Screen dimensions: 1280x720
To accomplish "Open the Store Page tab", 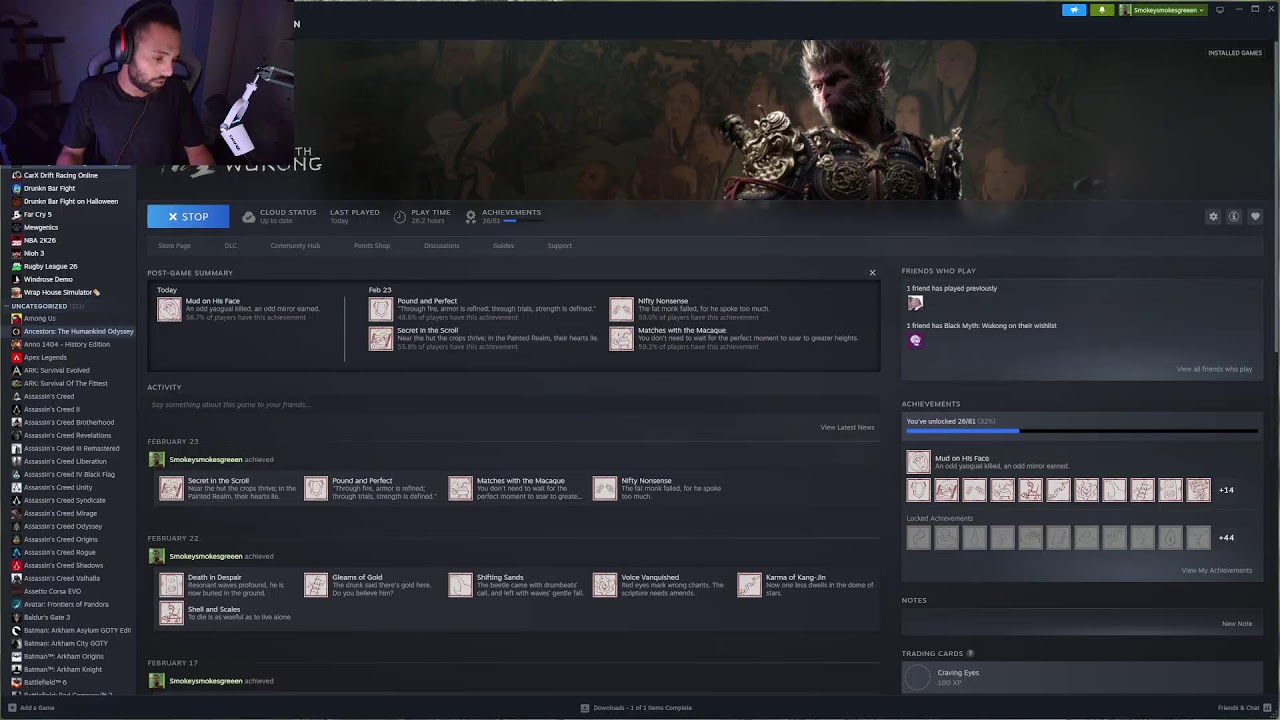I will pos(174,246).
